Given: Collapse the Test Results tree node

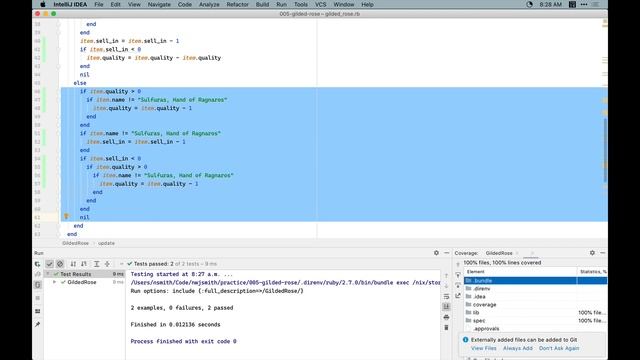Looking at the screenshot, I should (x=48, y=274).
